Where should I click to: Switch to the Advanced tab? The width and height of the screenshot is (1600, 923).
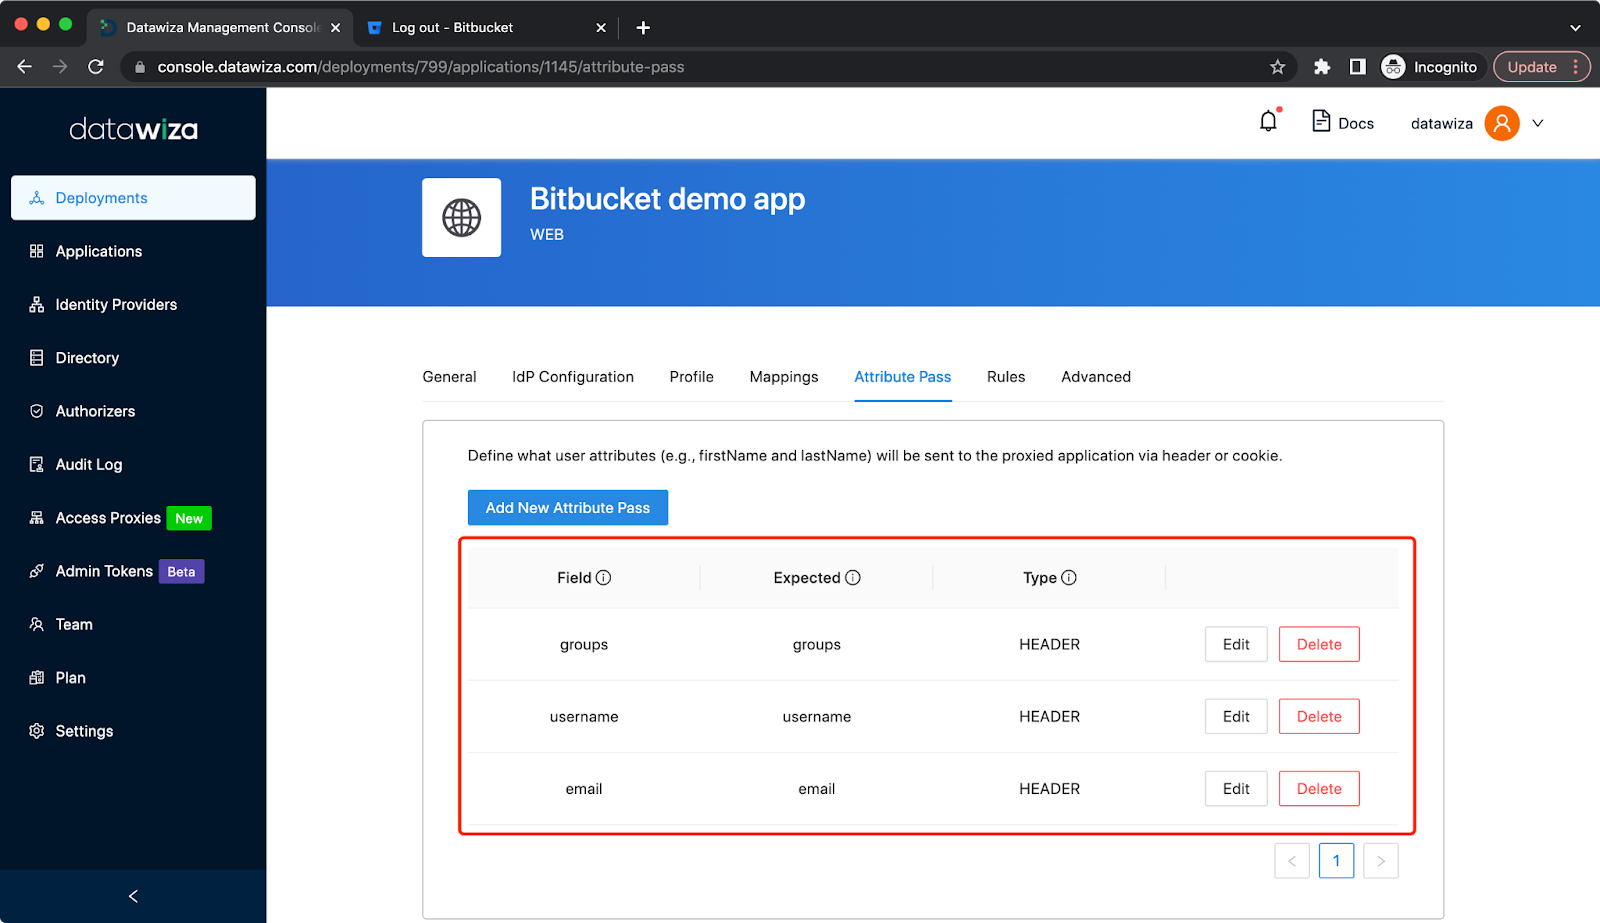click(x=1096, y=377)
